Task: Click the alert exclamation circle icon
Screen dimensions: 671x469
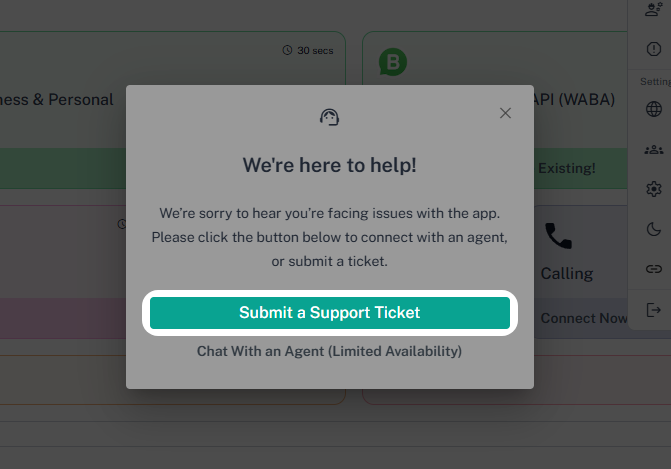Action: pyautogui.click(x=654, y=48)
